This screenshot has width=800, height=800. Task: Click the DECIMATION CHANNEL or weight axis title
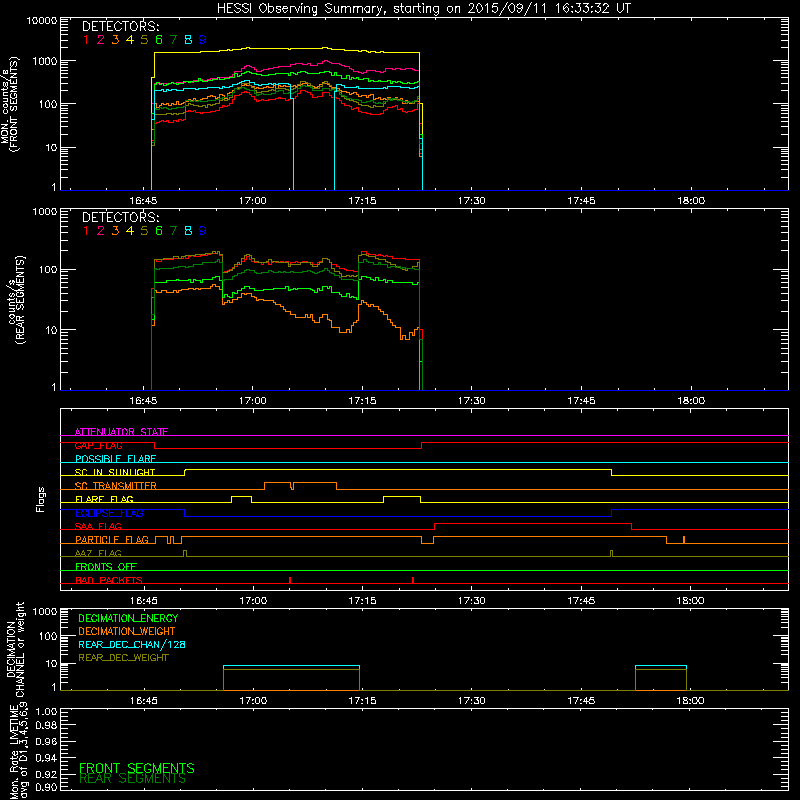coord(15,649)
